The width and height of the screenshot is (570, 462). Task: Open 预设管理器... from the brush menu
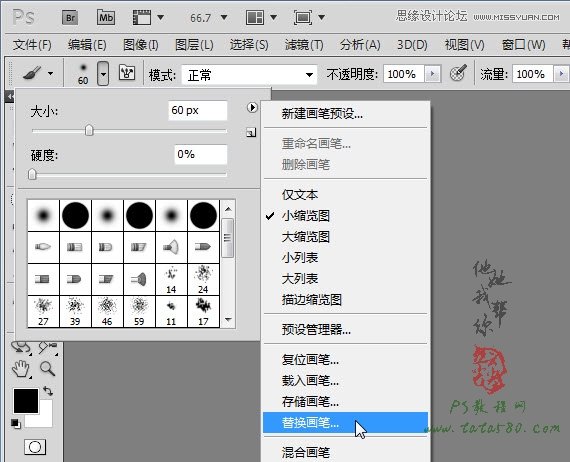point(316,330)
